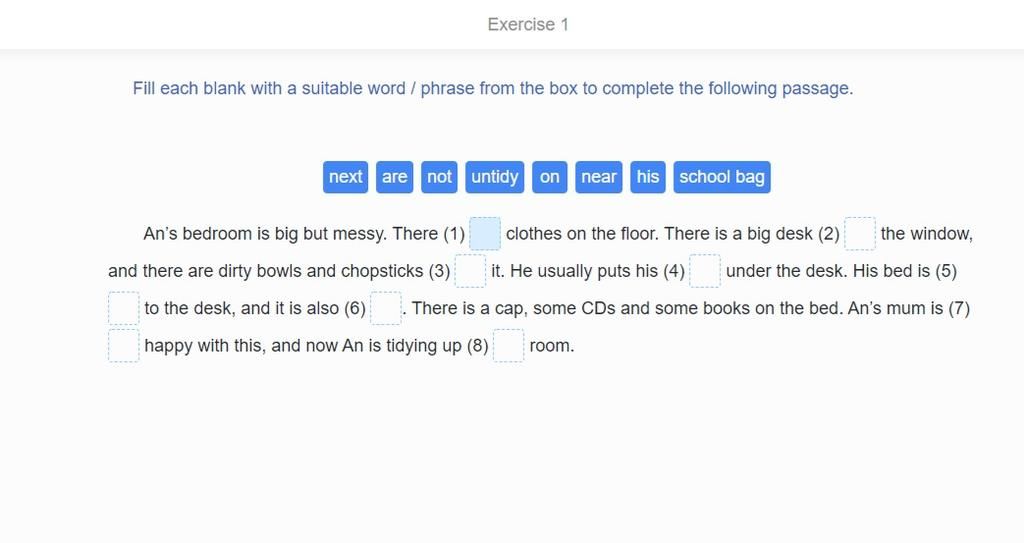Select blank (8) before 'room'
This screenshot has height=543, width=1024.
pyautogui.click(x=508, y=346)
